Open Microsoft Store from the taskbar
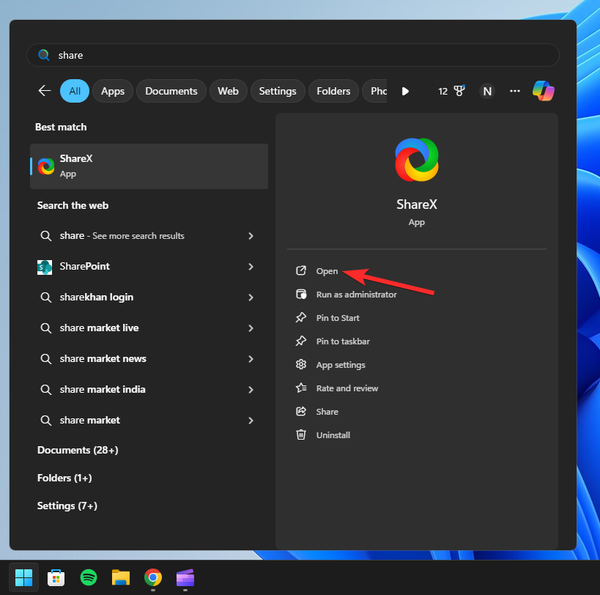 click(56, 577)
